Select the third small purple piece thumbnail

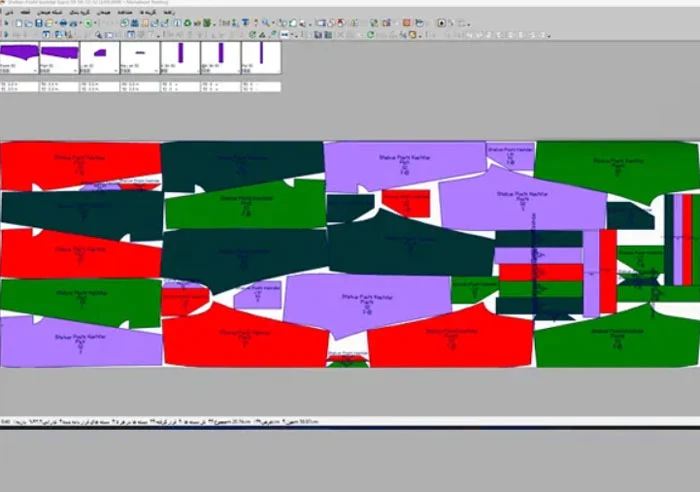pyautogui.click(x=100, y=58)
